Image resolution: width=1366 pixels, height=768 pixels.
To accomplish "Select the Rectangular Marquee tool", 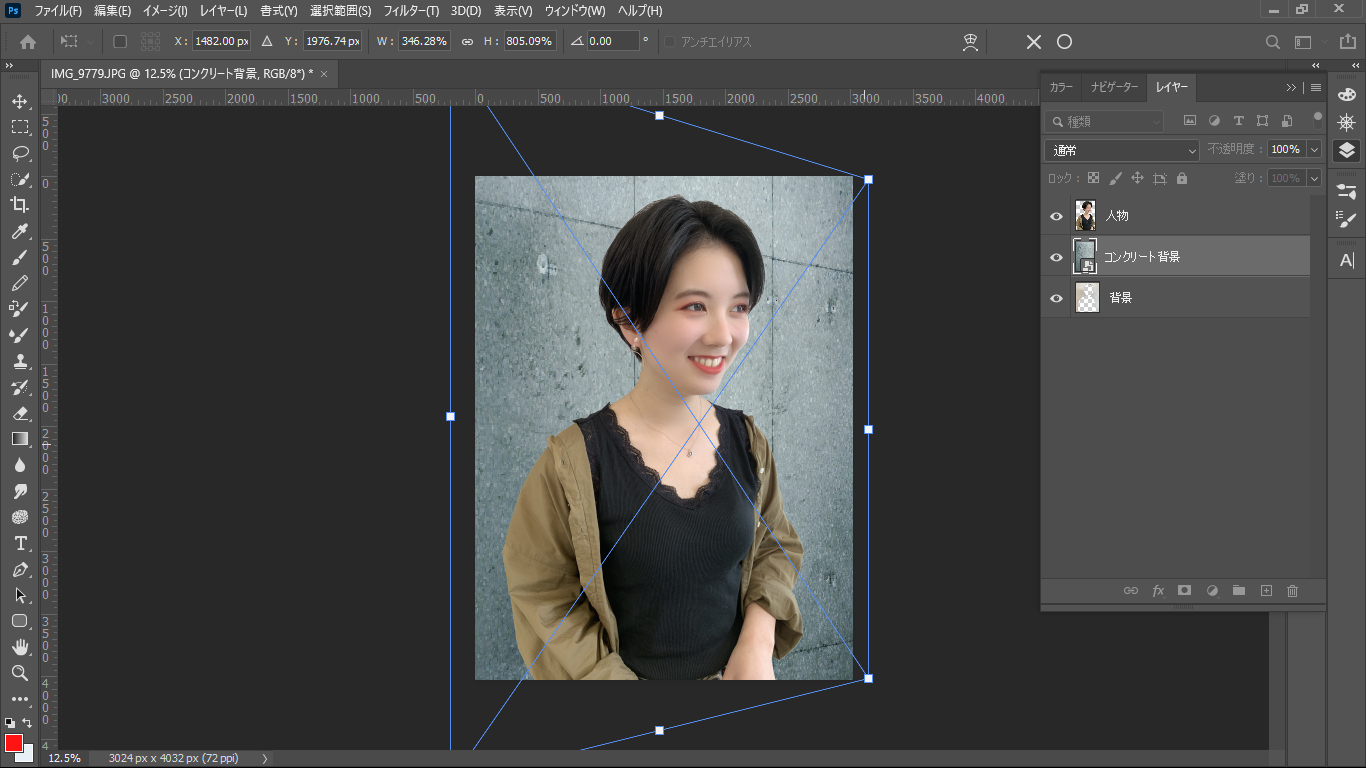I will point(19,127).
